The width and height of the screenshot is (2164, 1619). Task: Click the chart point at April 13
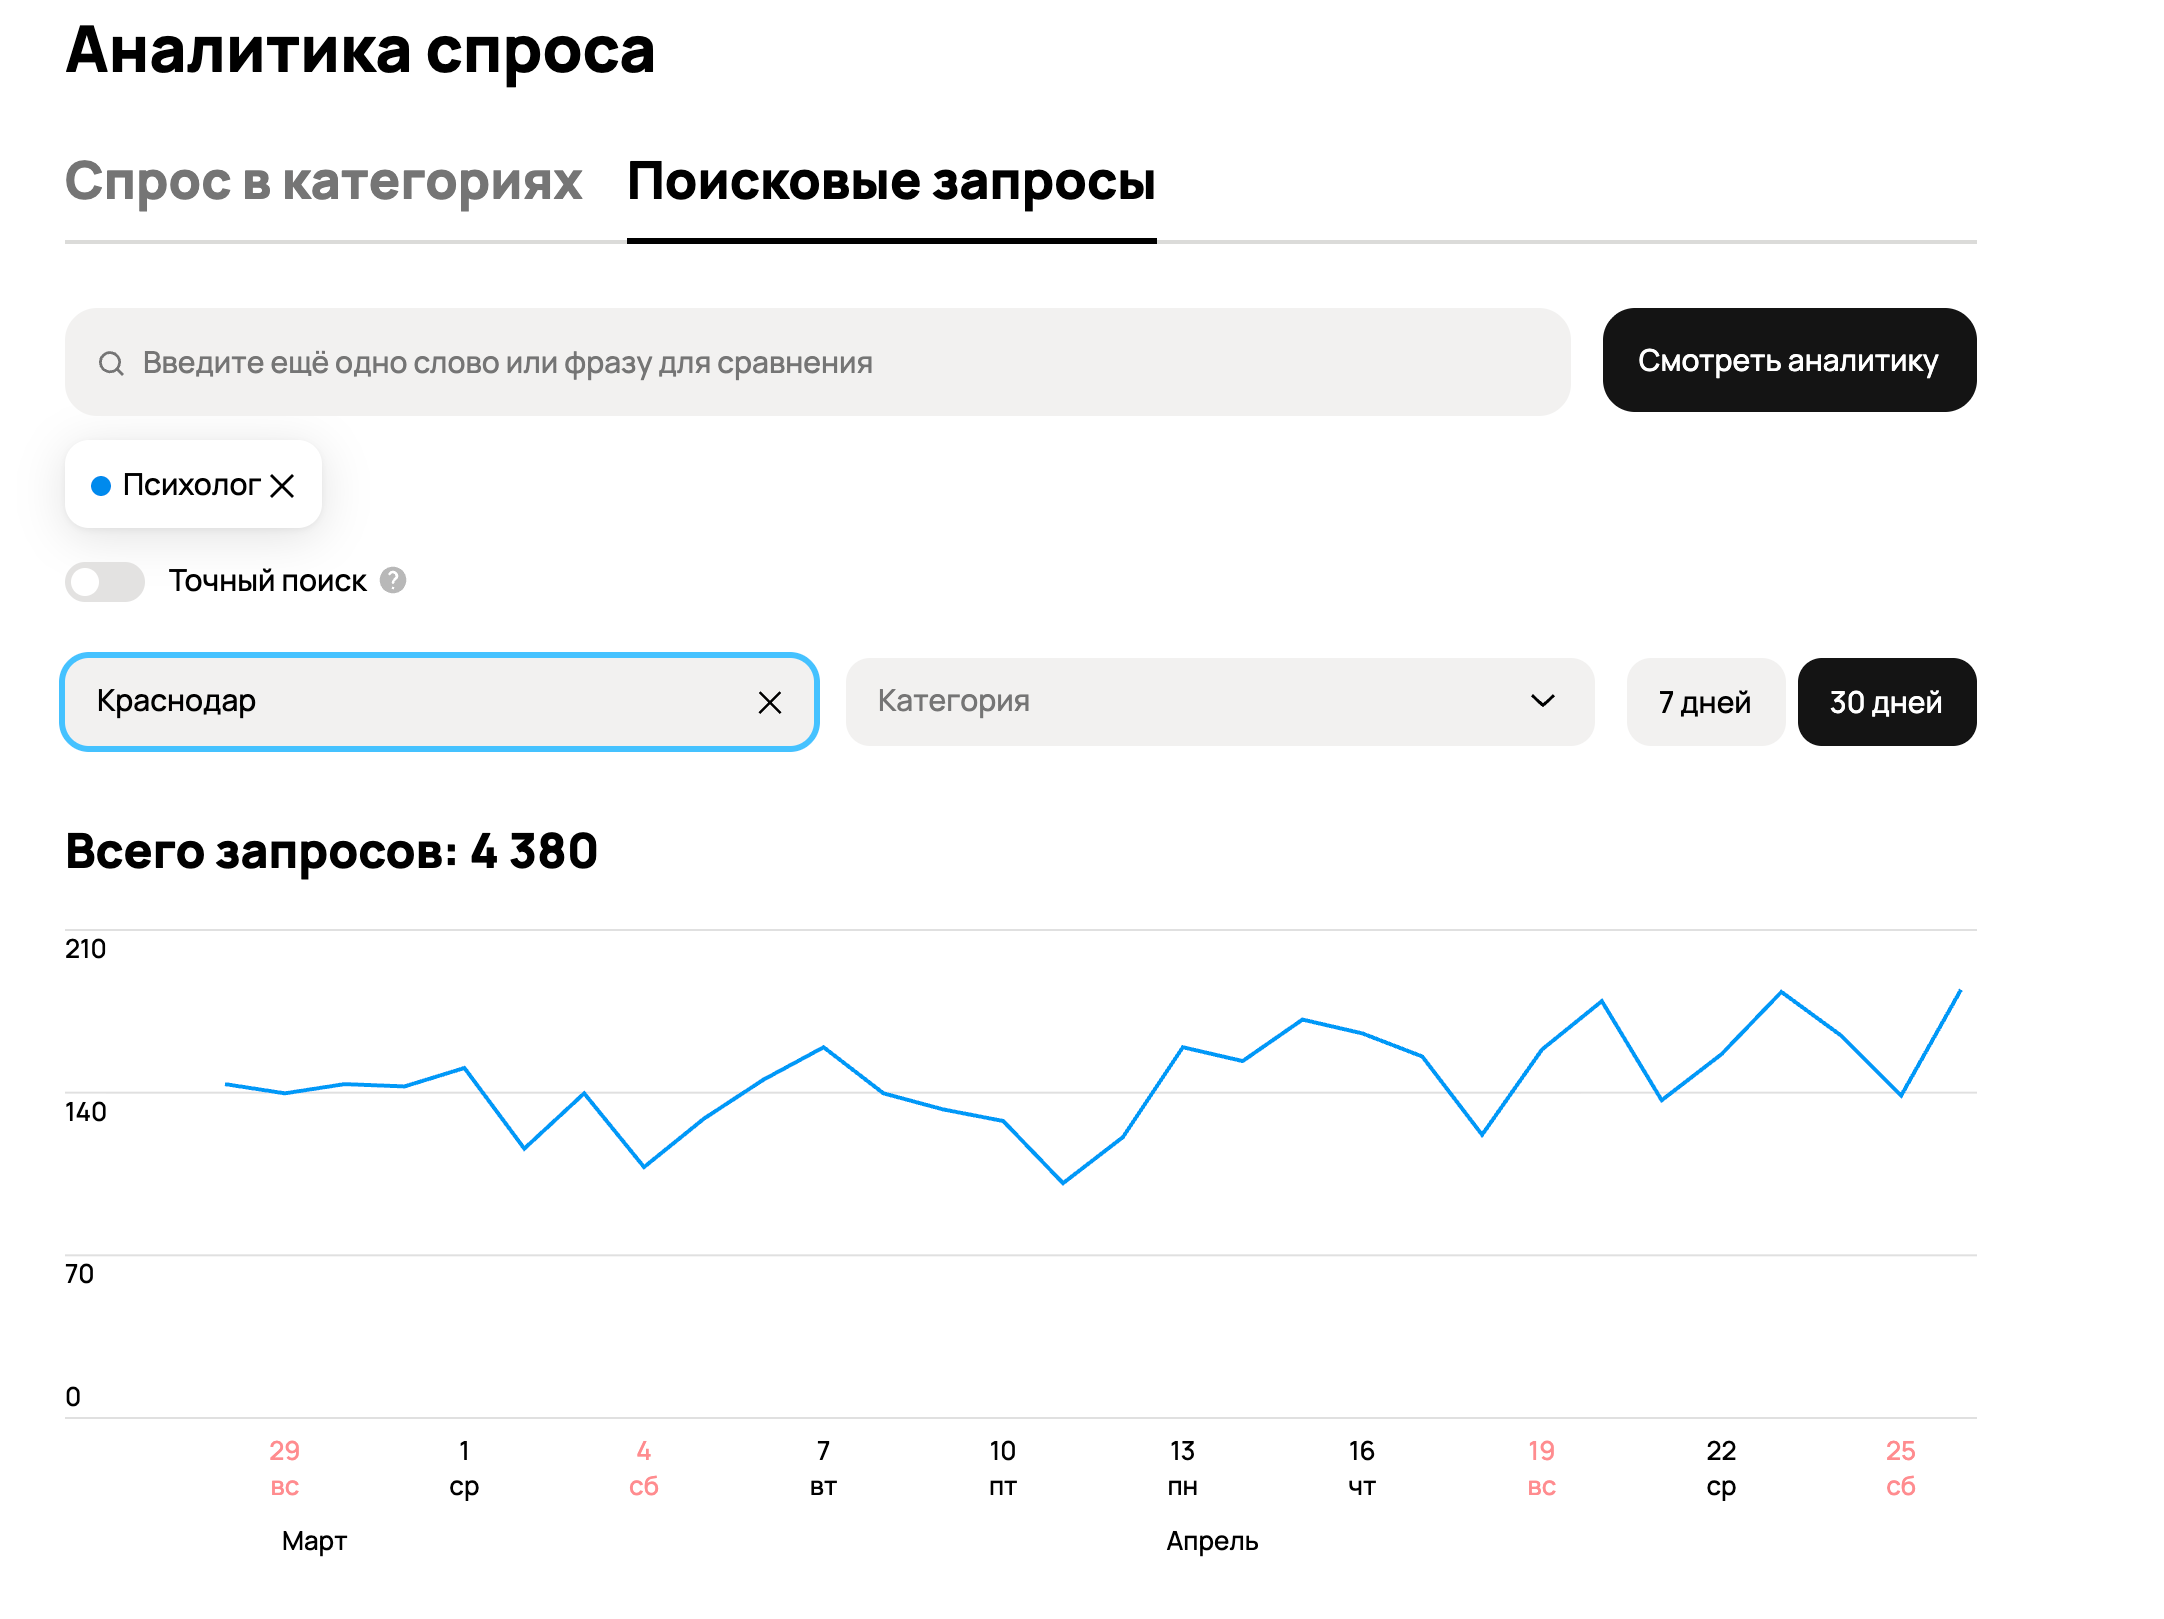tap(1183, 1047)
